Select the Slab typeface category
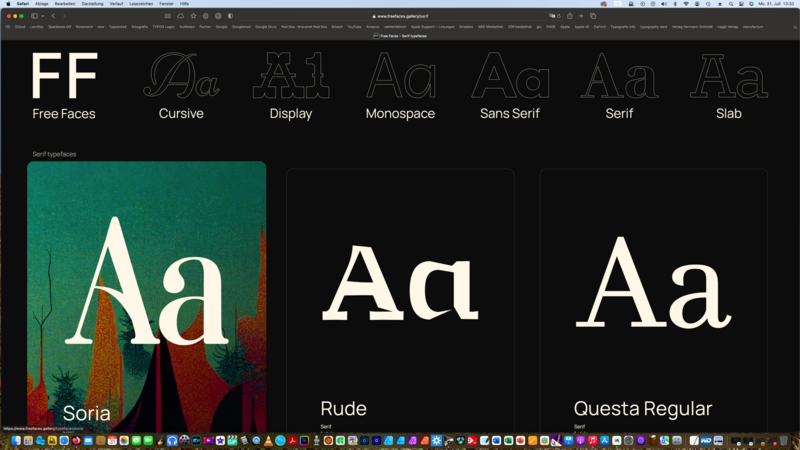800x450 pixels. pyautogui.click(x=728, y=77)
